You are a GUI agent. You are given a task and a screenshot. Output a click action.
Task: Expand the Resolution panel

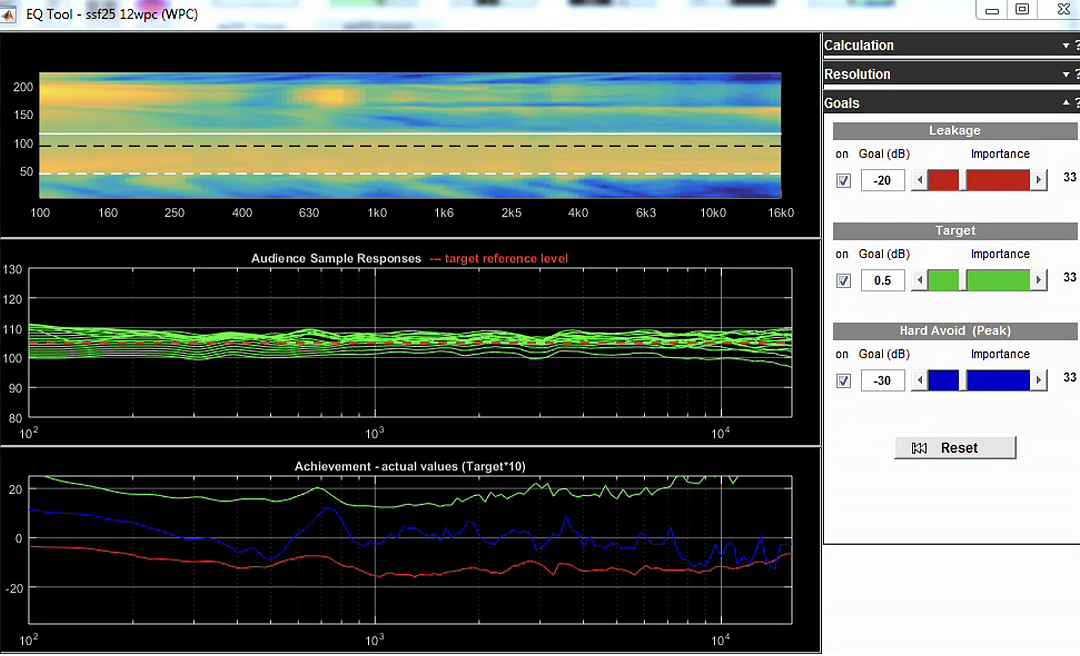point(1065,75)
